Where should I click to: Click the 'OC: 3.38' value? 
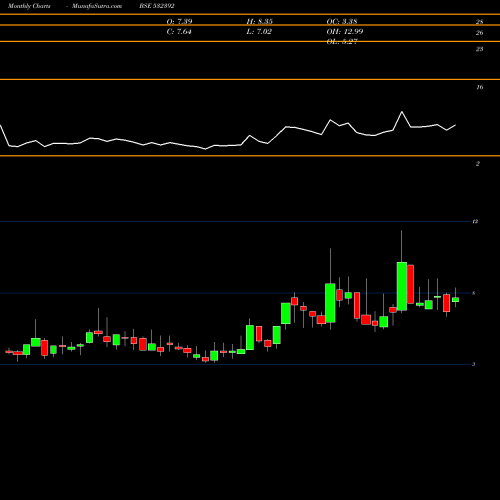point(342,21)
